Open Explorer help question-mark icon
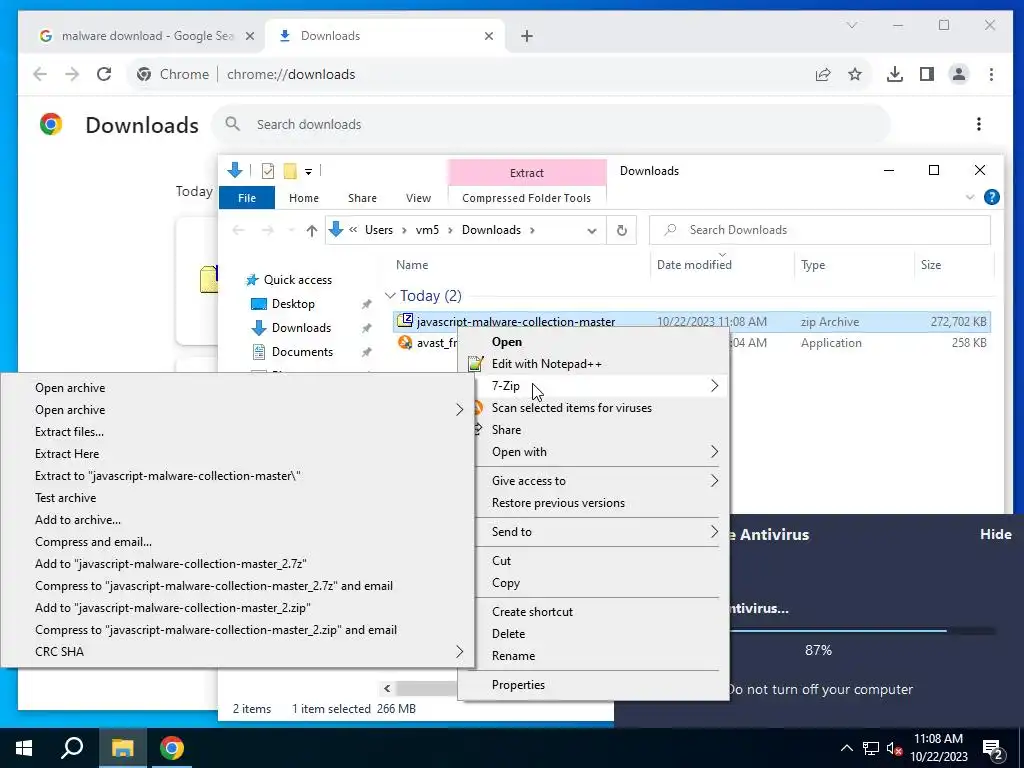Image resolution: width=1024 pixels, height=768 pixels. 991,197
